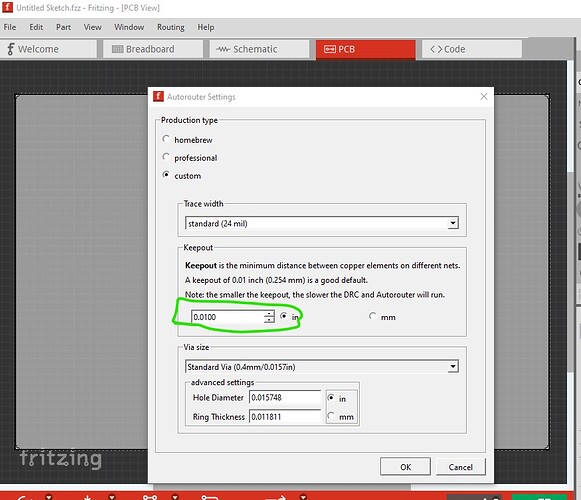Open the Window menu
This screenshot has height=500, width=581.
(129, 27)
